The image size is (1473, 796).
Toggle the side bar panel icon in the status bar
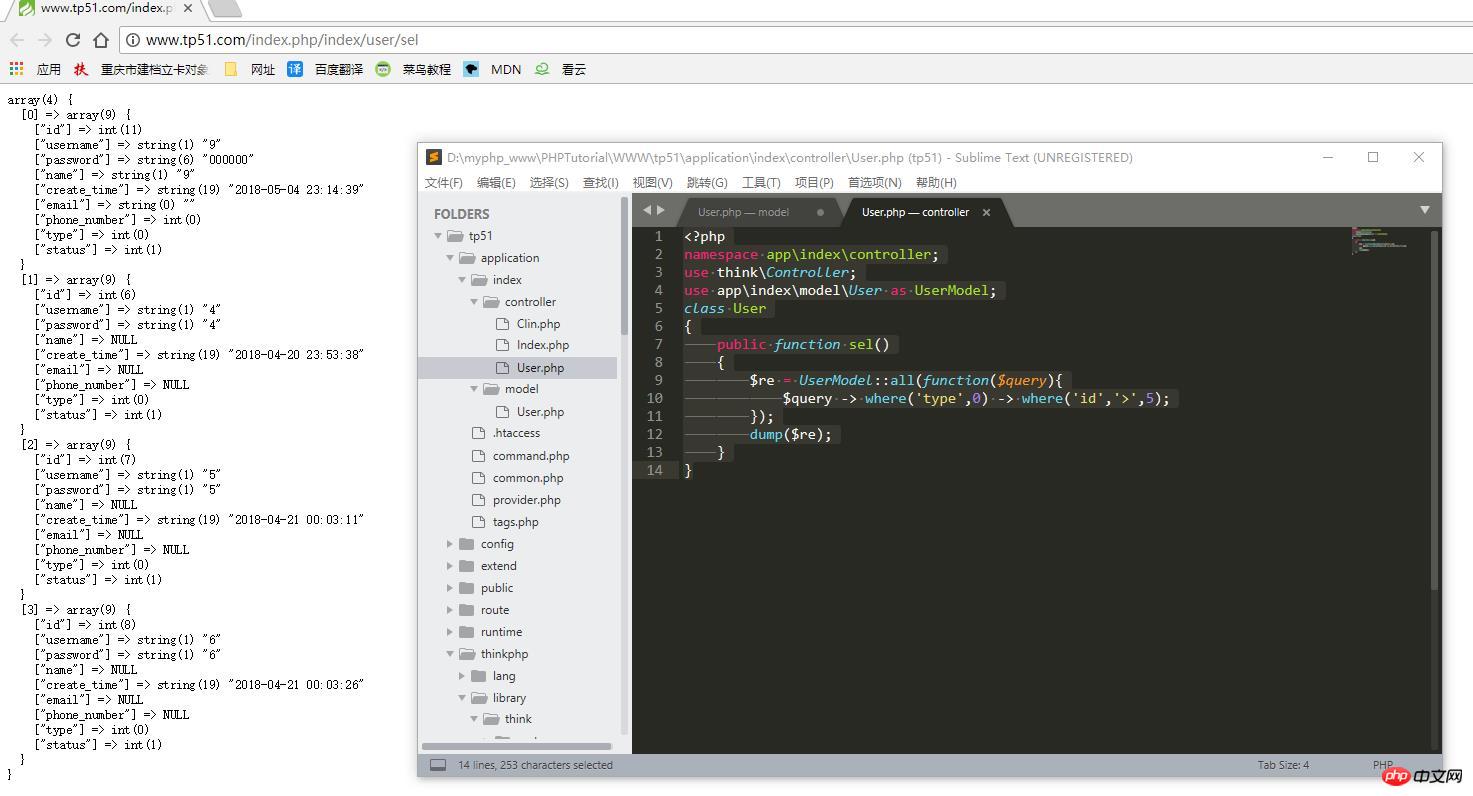click(x=438, y=765)
